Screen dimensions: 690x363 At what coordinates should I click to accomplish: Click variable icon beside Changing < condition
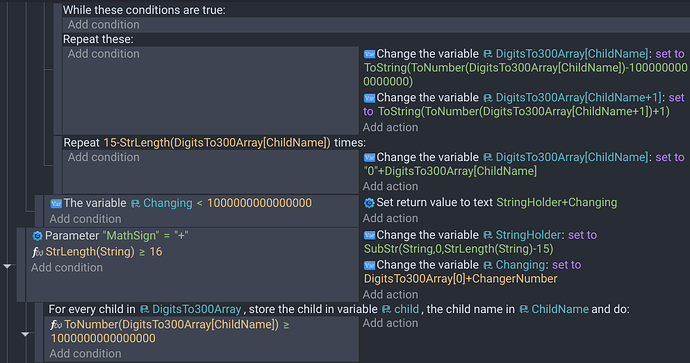[x=56, y=203]
